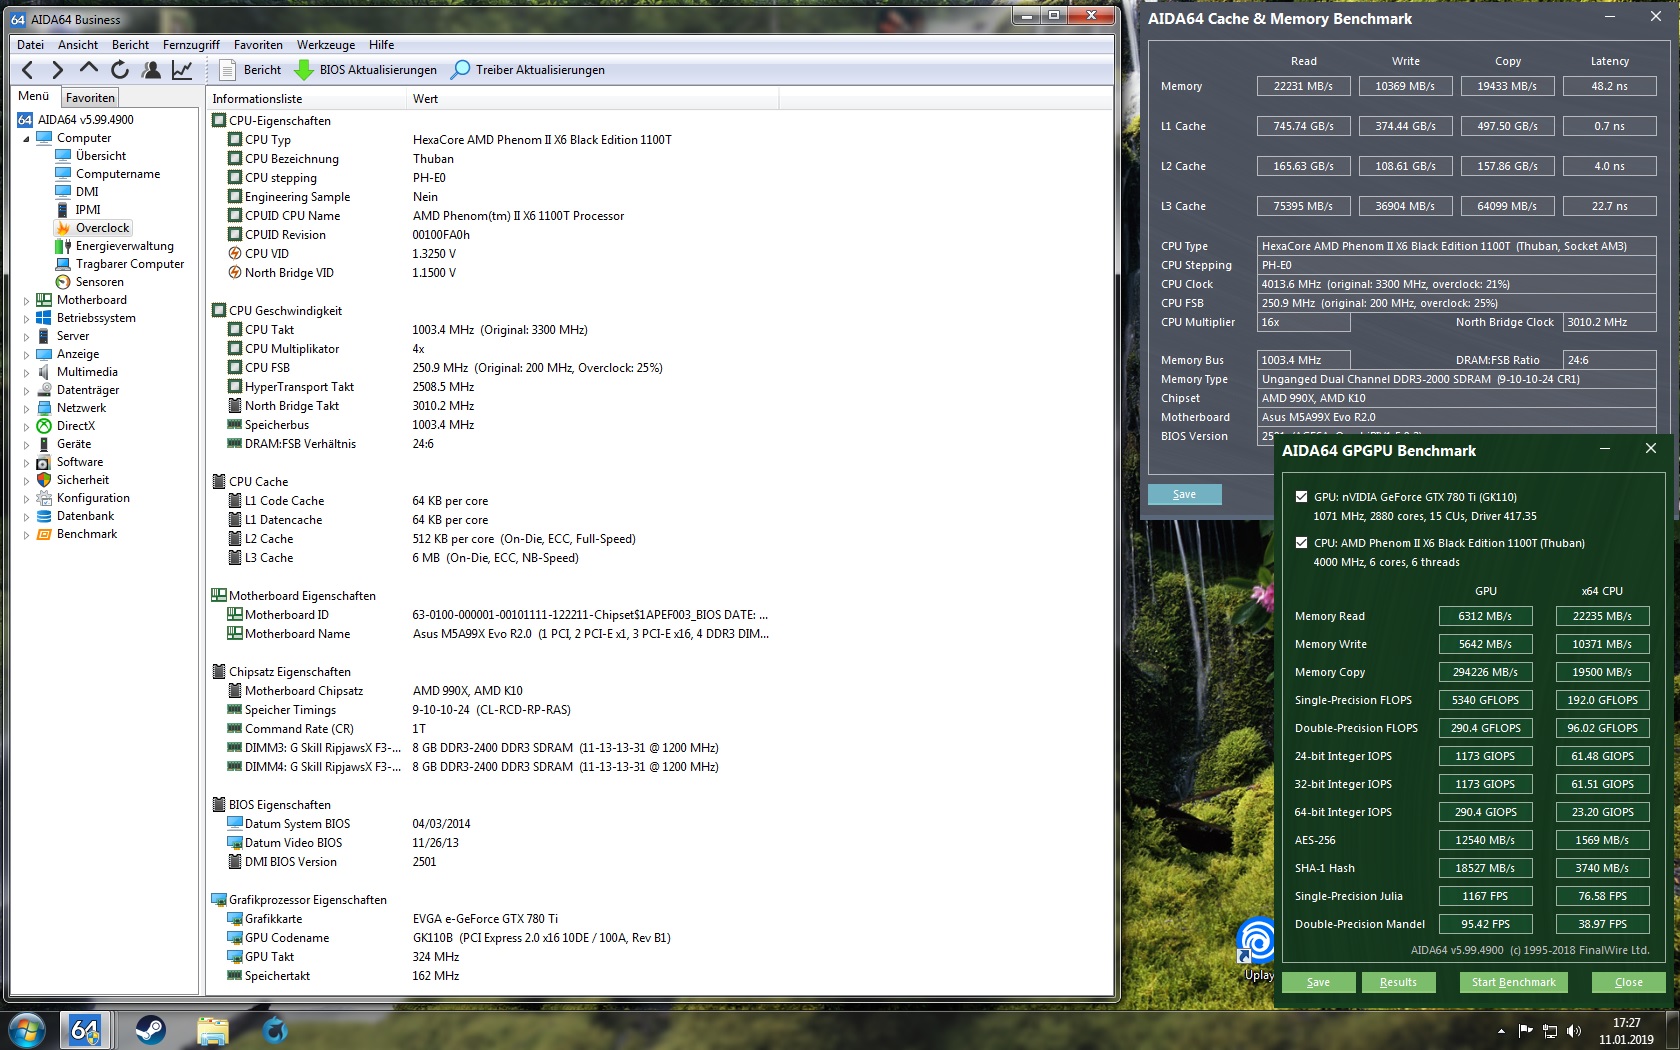Open the graph chart toolbar icon
Screen dimensions: 1680x1050
click(182, 70)
